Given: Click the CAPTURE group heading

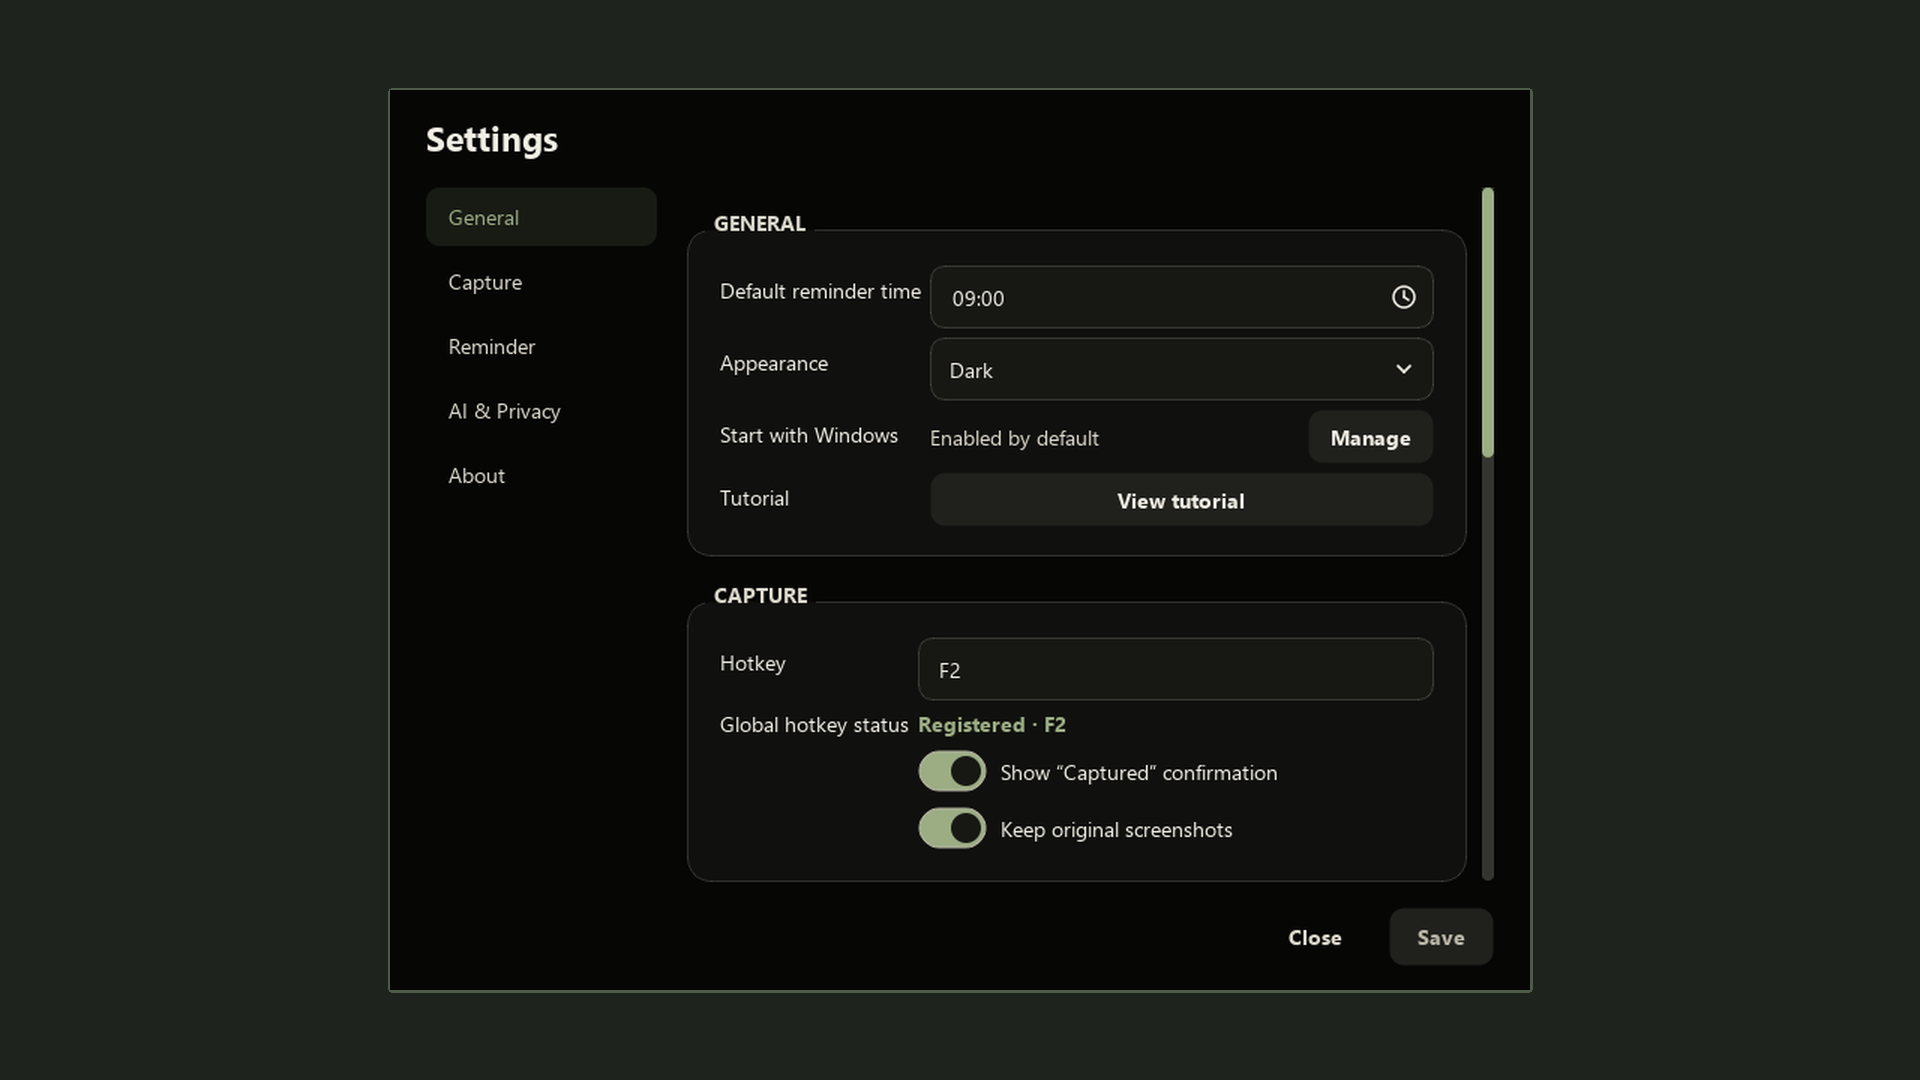Looking at the screenshot, I should coord(760,595).
